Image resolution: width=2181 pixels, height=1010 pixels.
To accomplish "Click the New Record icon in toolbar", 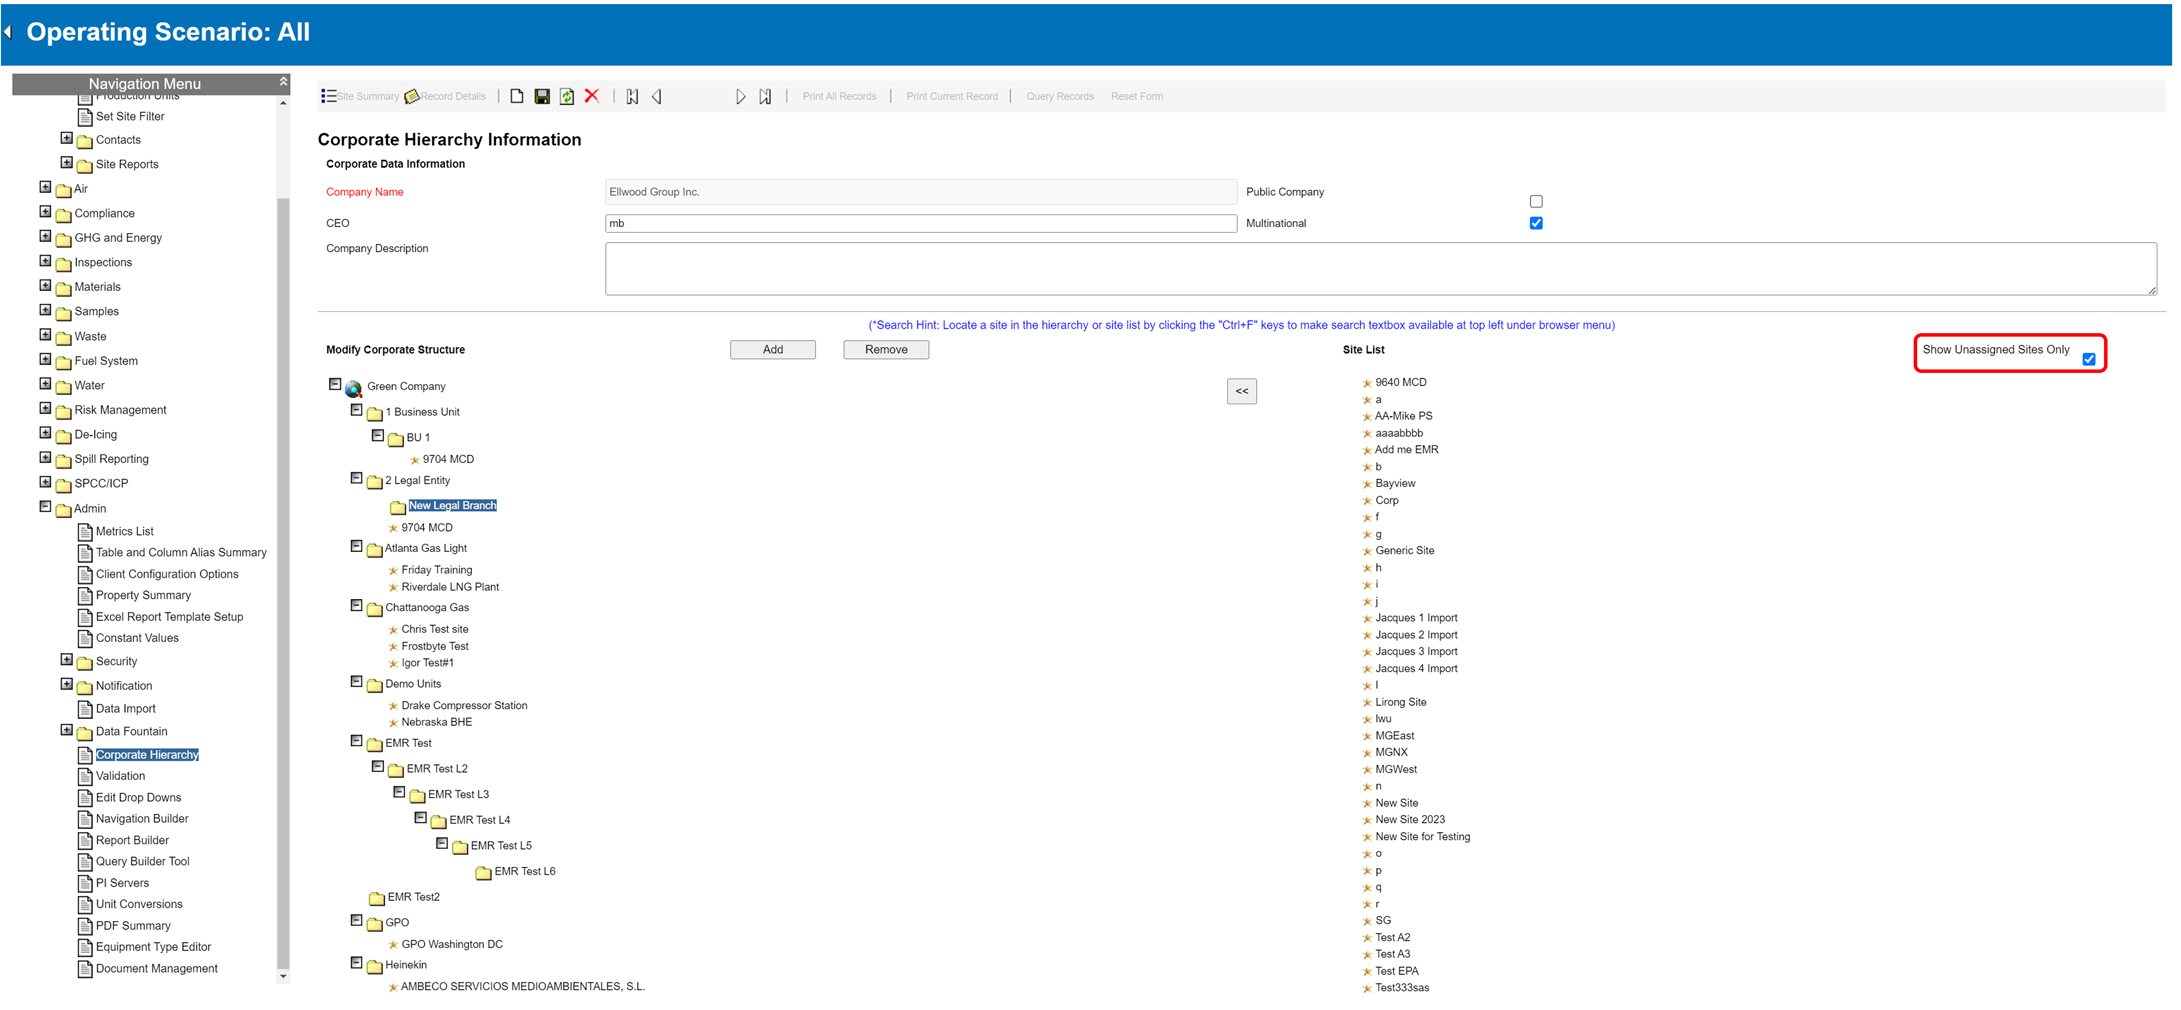I will [516, 96].
